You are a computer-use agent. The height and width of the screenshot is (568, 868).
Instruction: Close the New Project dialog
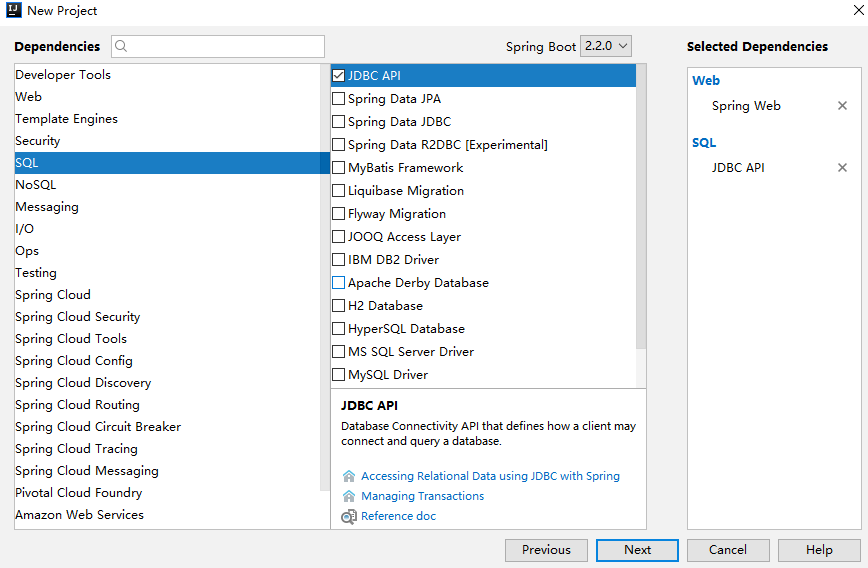click(847, 11)
